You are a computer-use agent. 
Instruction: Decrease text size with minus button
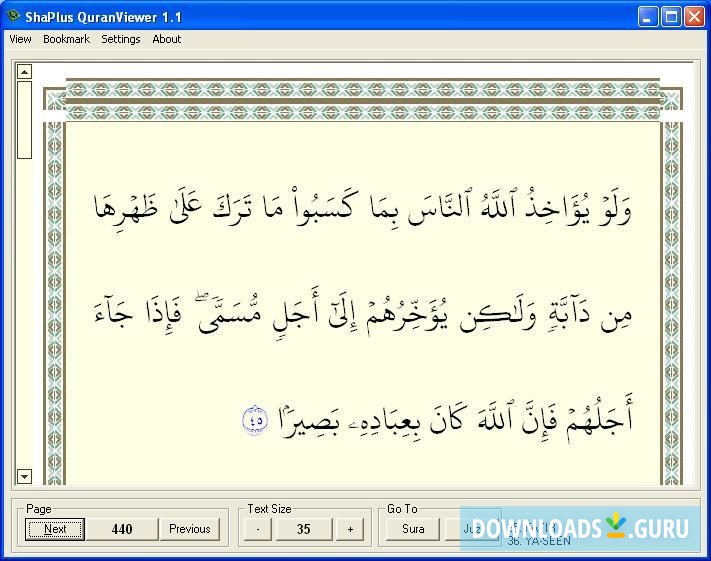[x=258, y=529]
